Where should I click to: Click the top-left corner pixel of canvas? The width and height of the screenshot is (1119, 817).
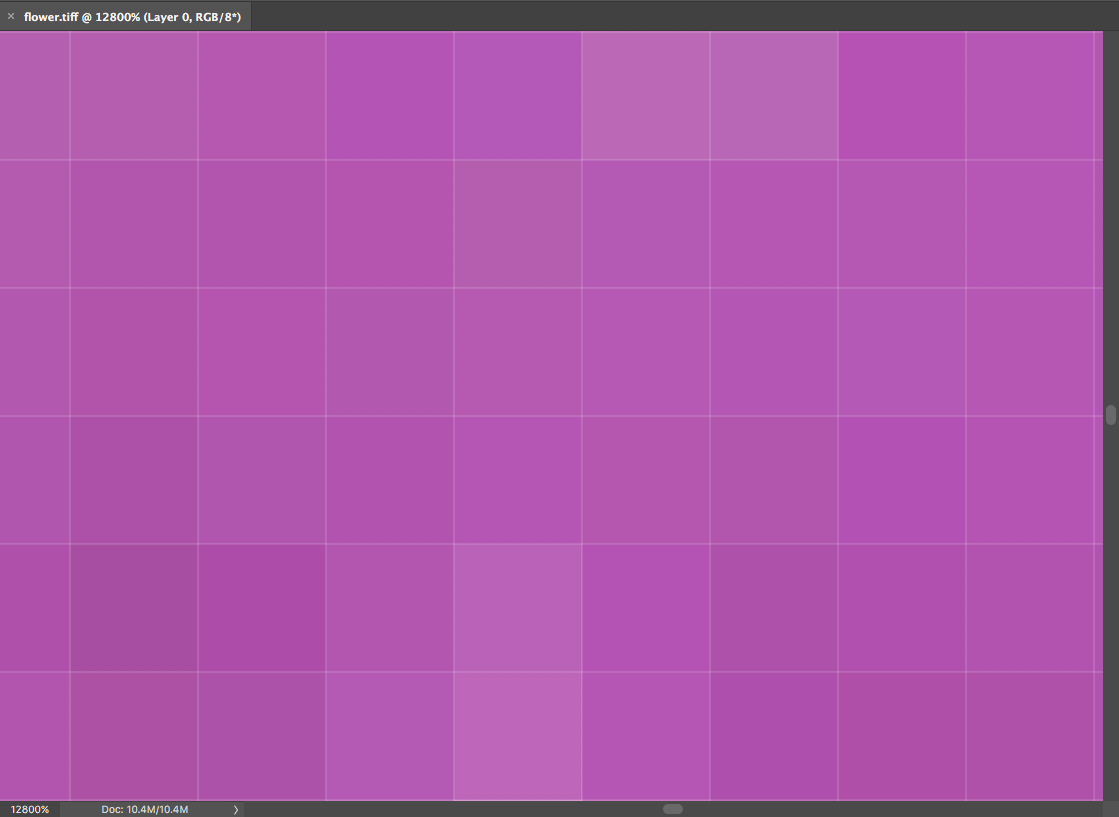click(x=34, y=96)
